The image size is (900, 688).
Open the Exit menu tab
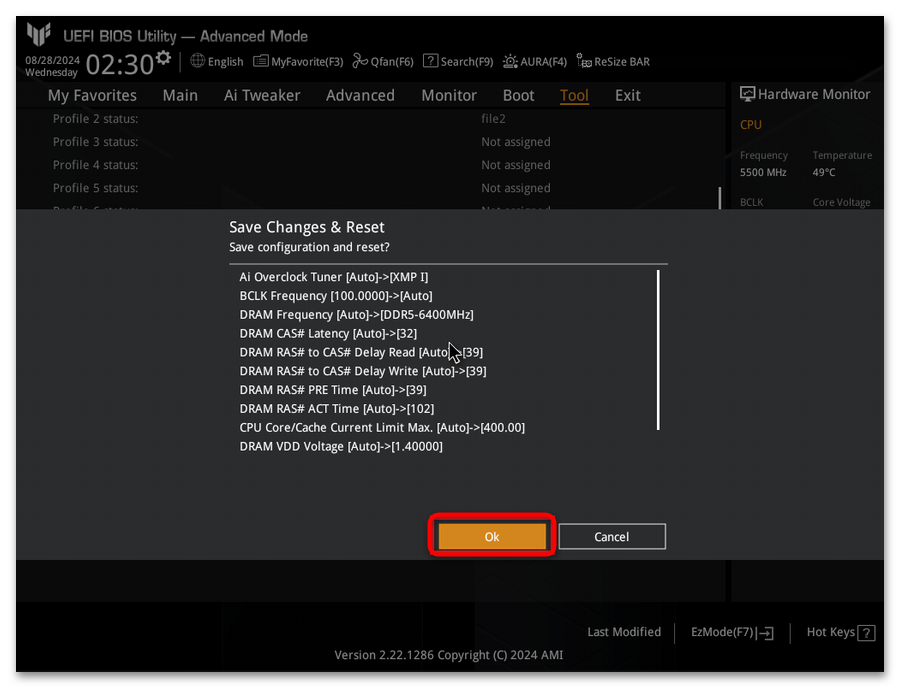[x=628, y=96]
